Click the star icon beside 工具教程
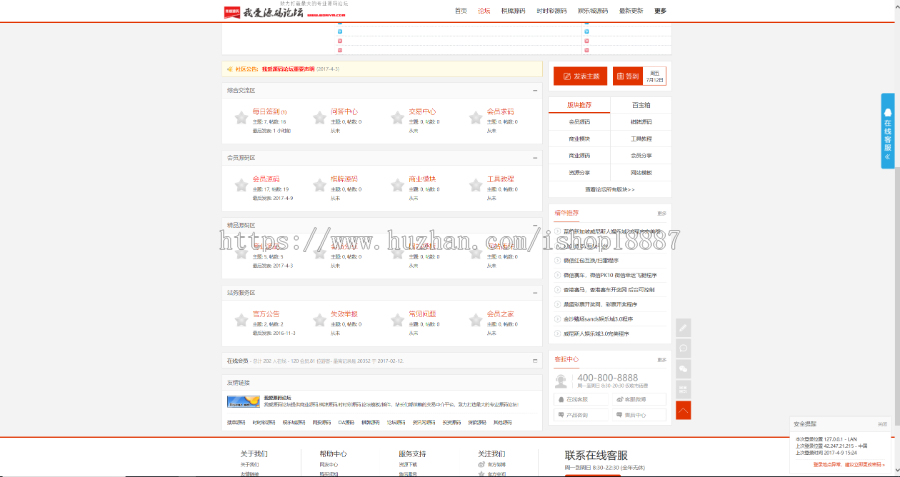Viewport: 900px width, 477px height. (x=475, y=185)
